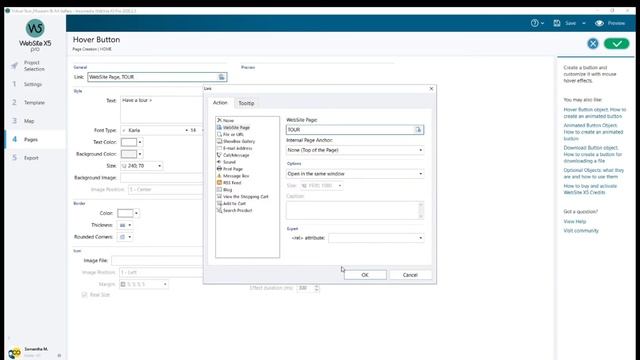Click the Samantha M. user avatar
This screenshot has width=640, height=360.
(15, 353)
